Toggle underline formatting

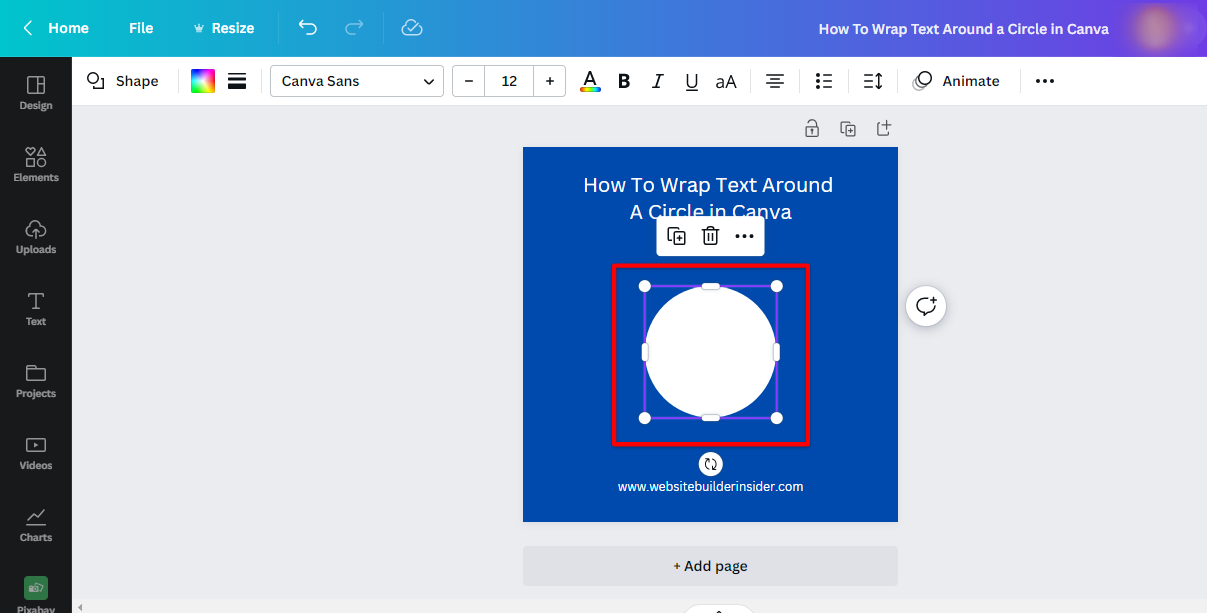pyautogui.click(x=691, y=81)
